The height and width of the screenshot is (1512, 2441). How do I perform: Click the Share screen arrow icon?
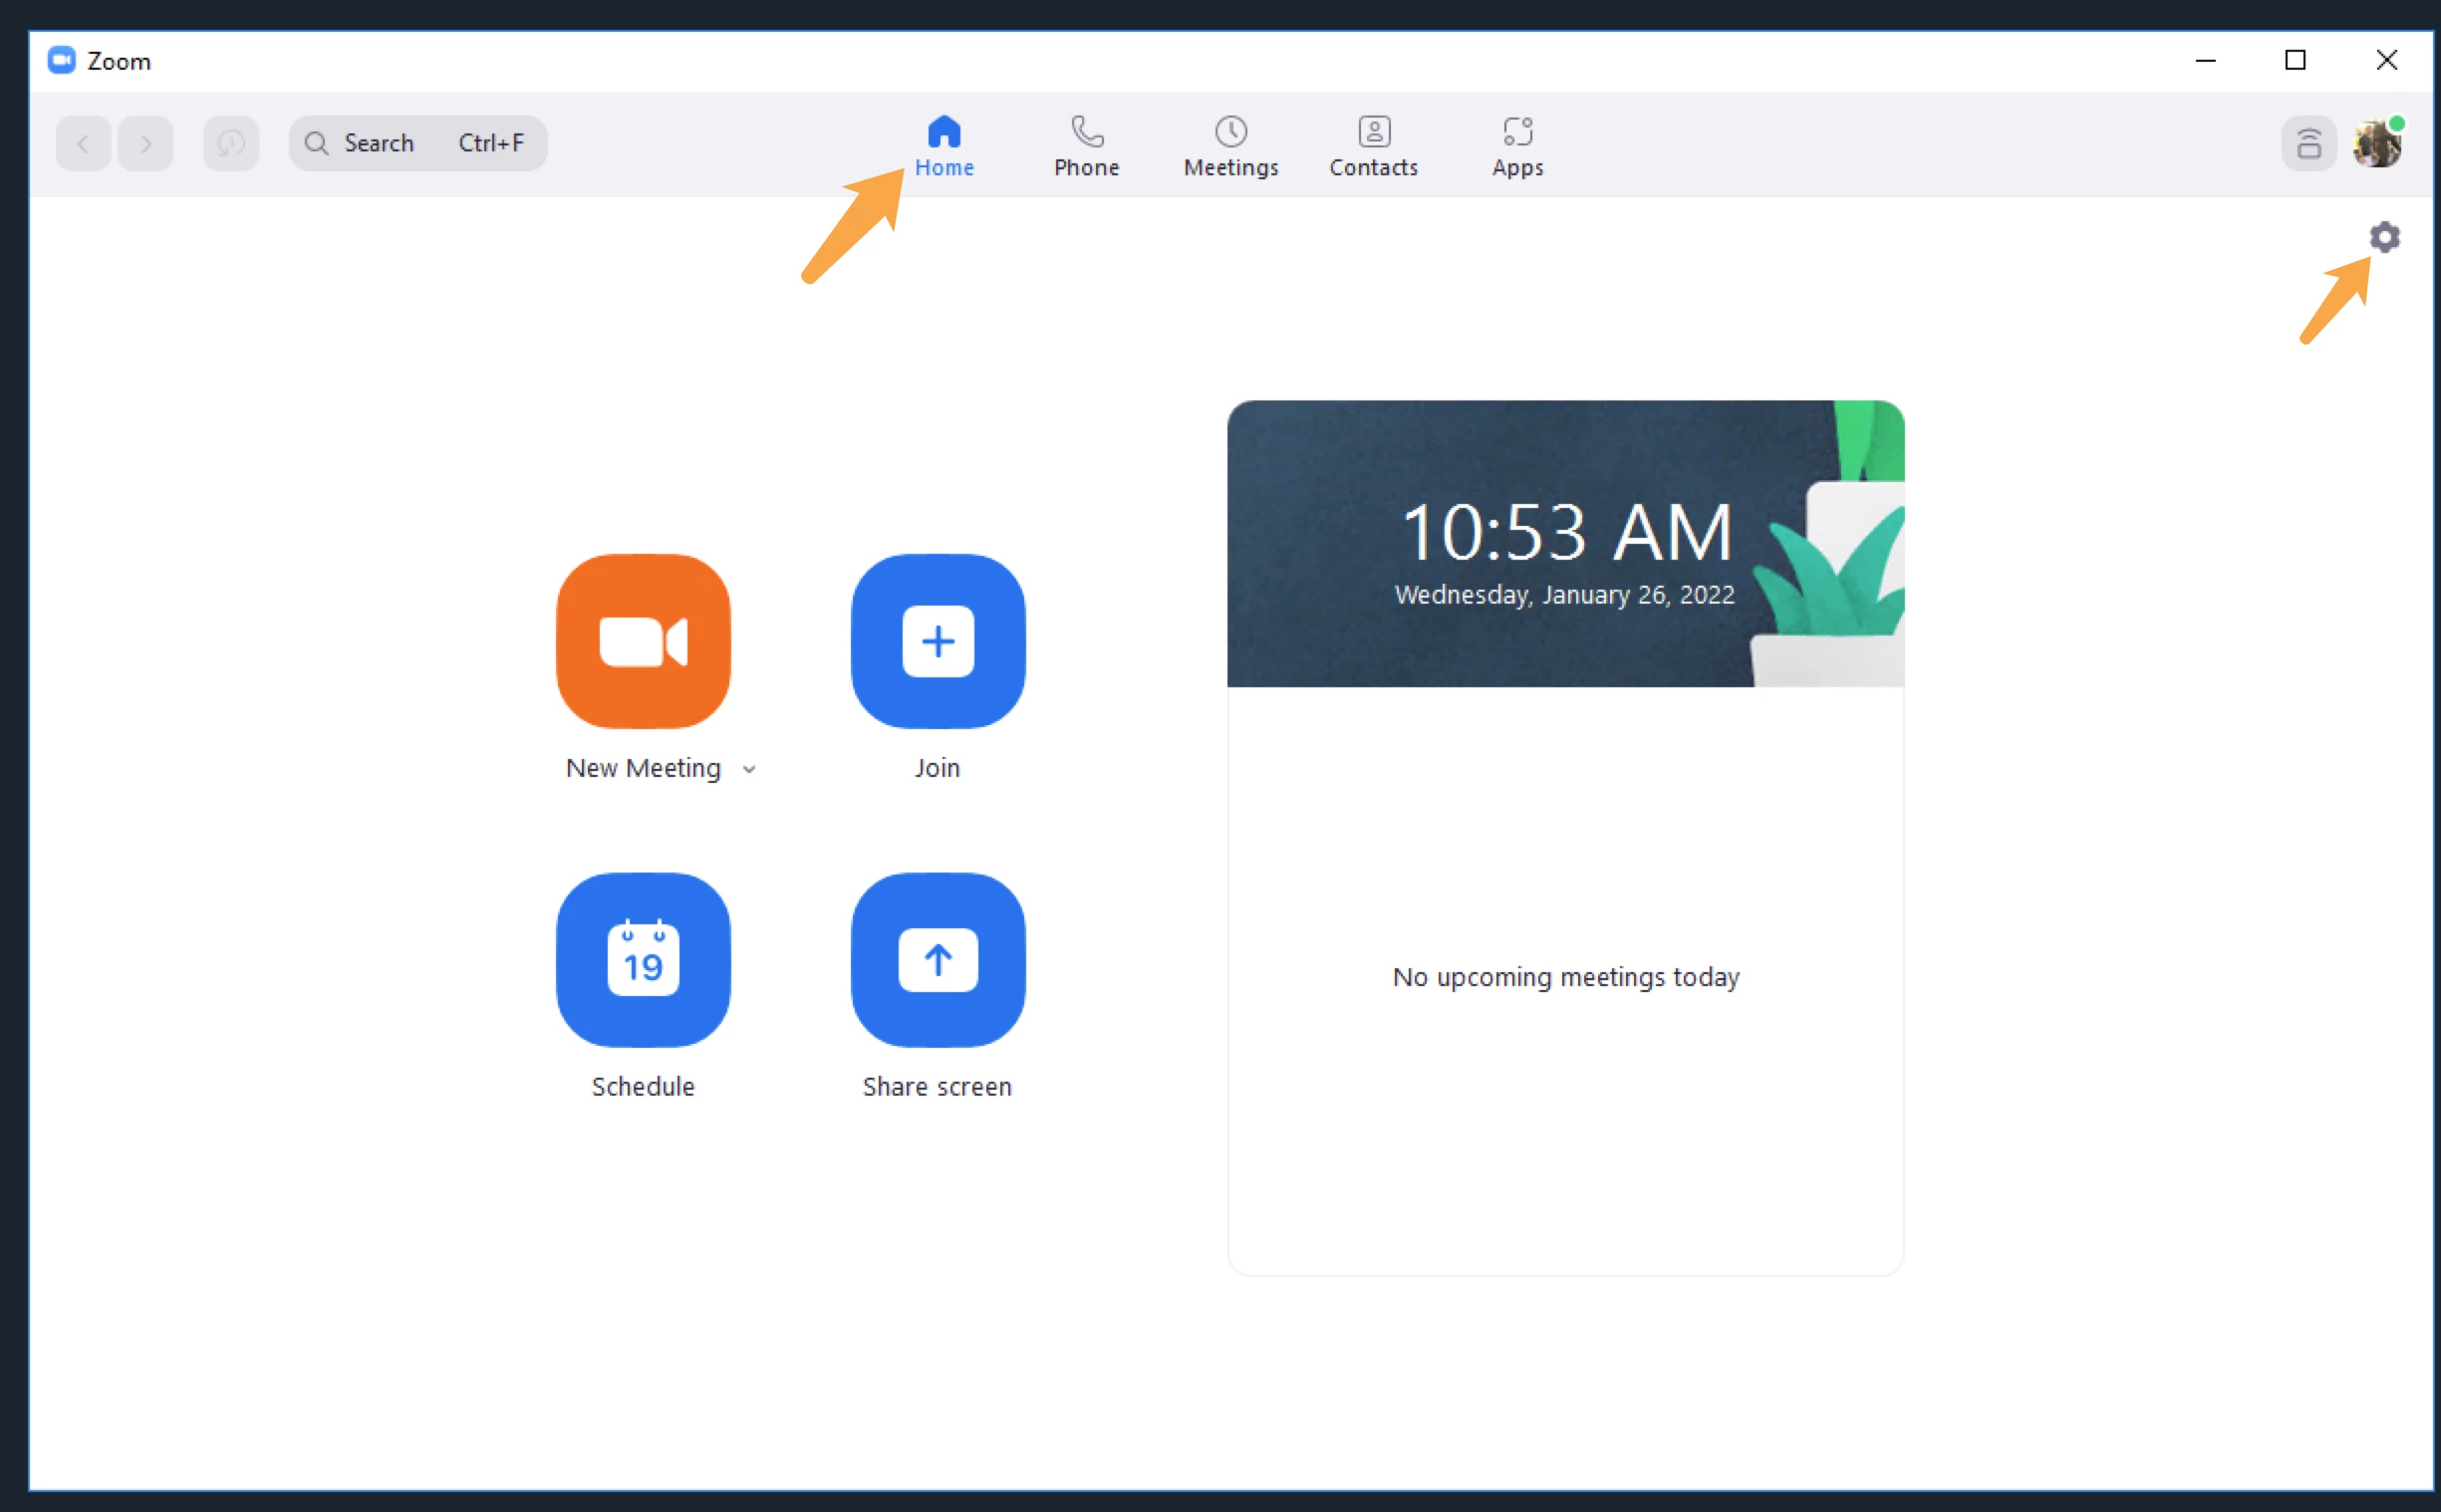(937, 960)
